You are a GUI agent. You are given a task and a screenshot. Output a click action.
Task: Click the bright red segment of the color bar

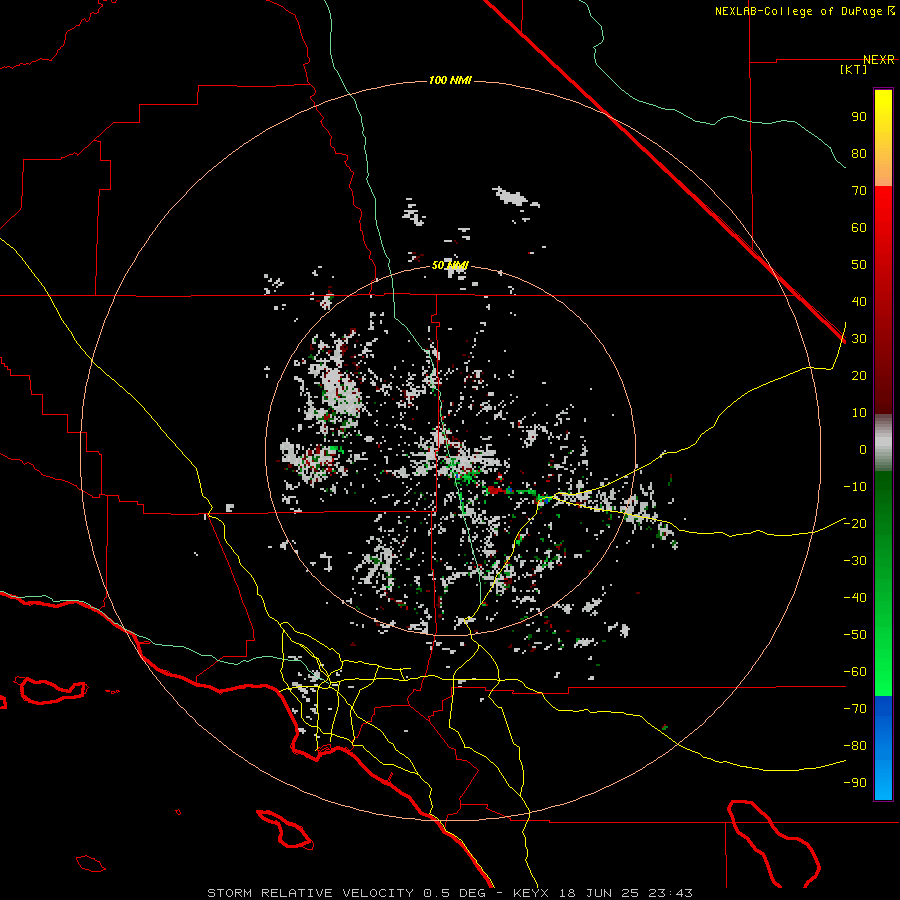coord(883,210)
